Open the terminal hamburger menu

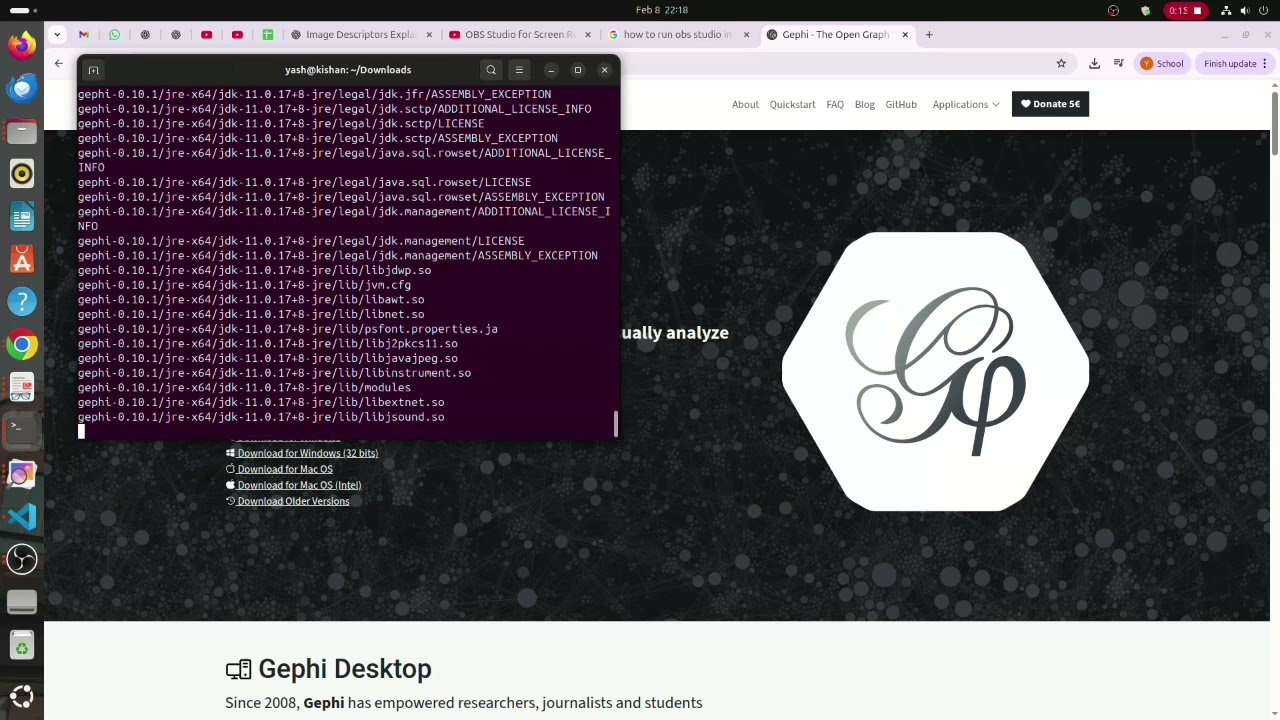[x=519, y=70]
